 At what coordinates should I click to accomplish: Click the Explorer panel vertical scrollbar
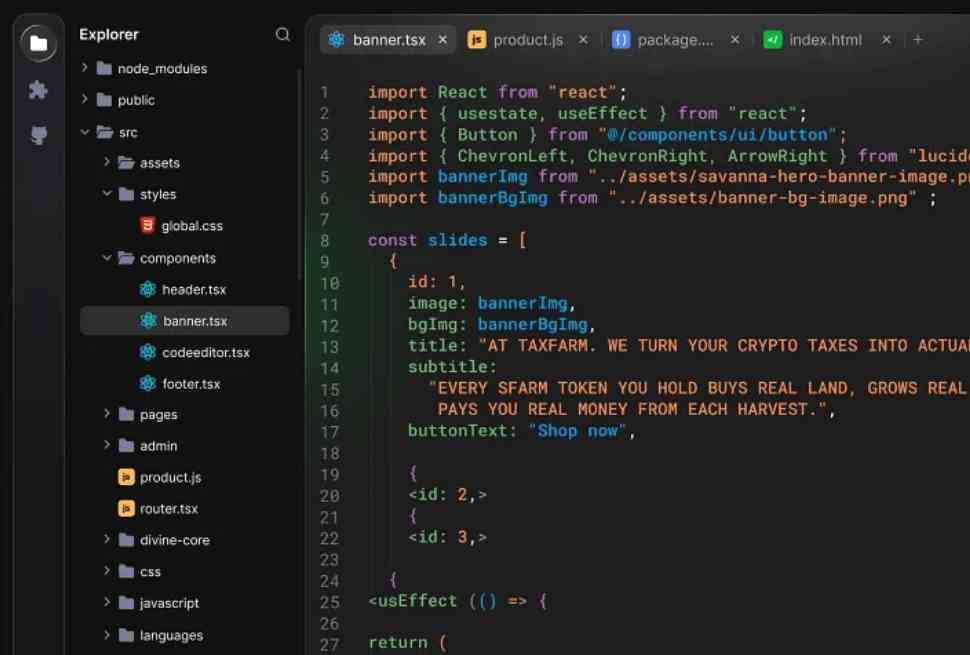pos(299,173)
